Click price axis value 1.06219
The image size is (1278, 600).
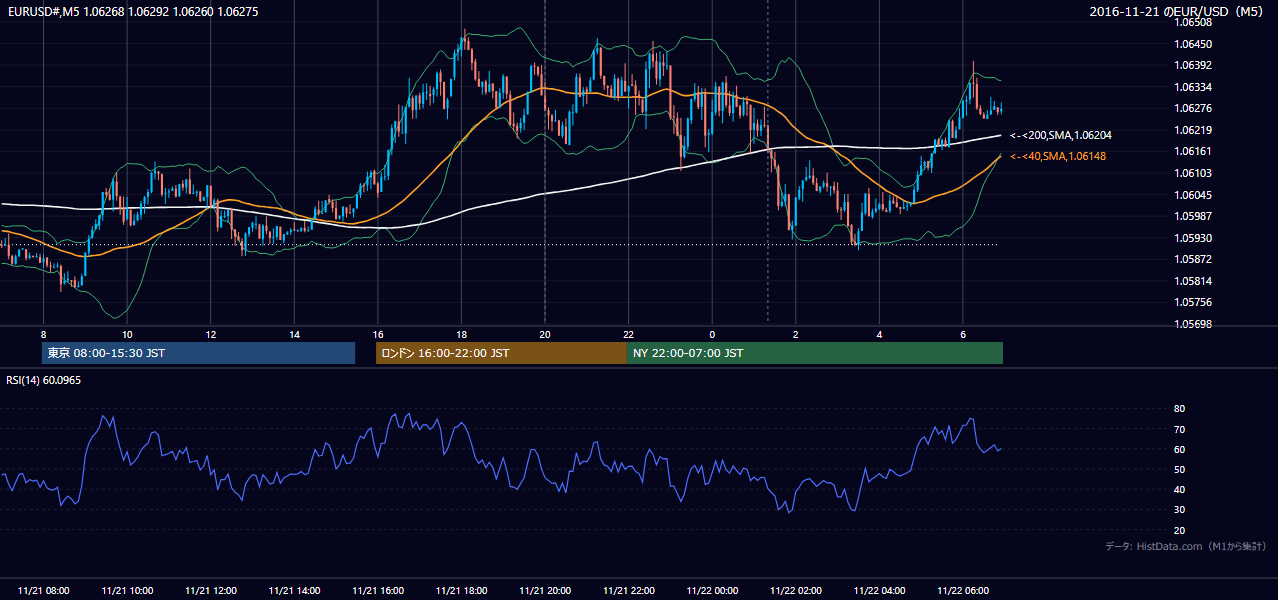tap(1192, 130)
